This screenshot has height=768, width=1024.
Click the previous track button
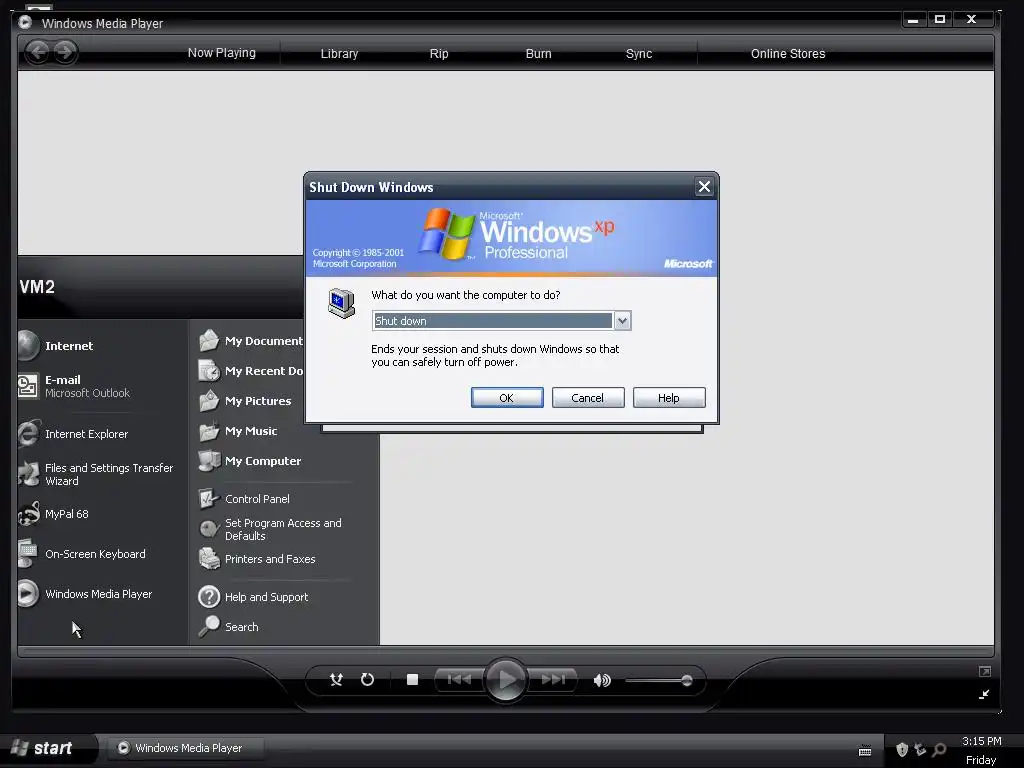pyautogui.click(x=459, y=680)
